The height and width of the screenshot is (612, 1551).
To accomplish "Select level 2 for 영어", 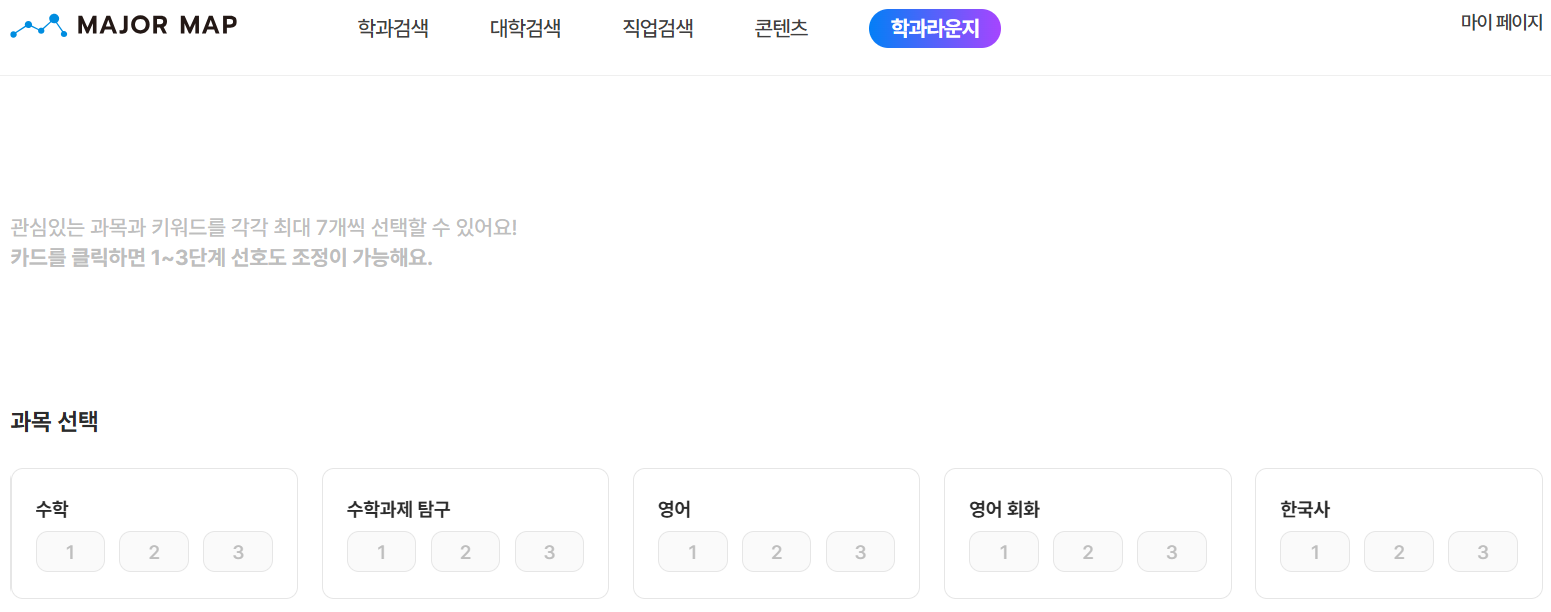I will (x=776, y=550).
